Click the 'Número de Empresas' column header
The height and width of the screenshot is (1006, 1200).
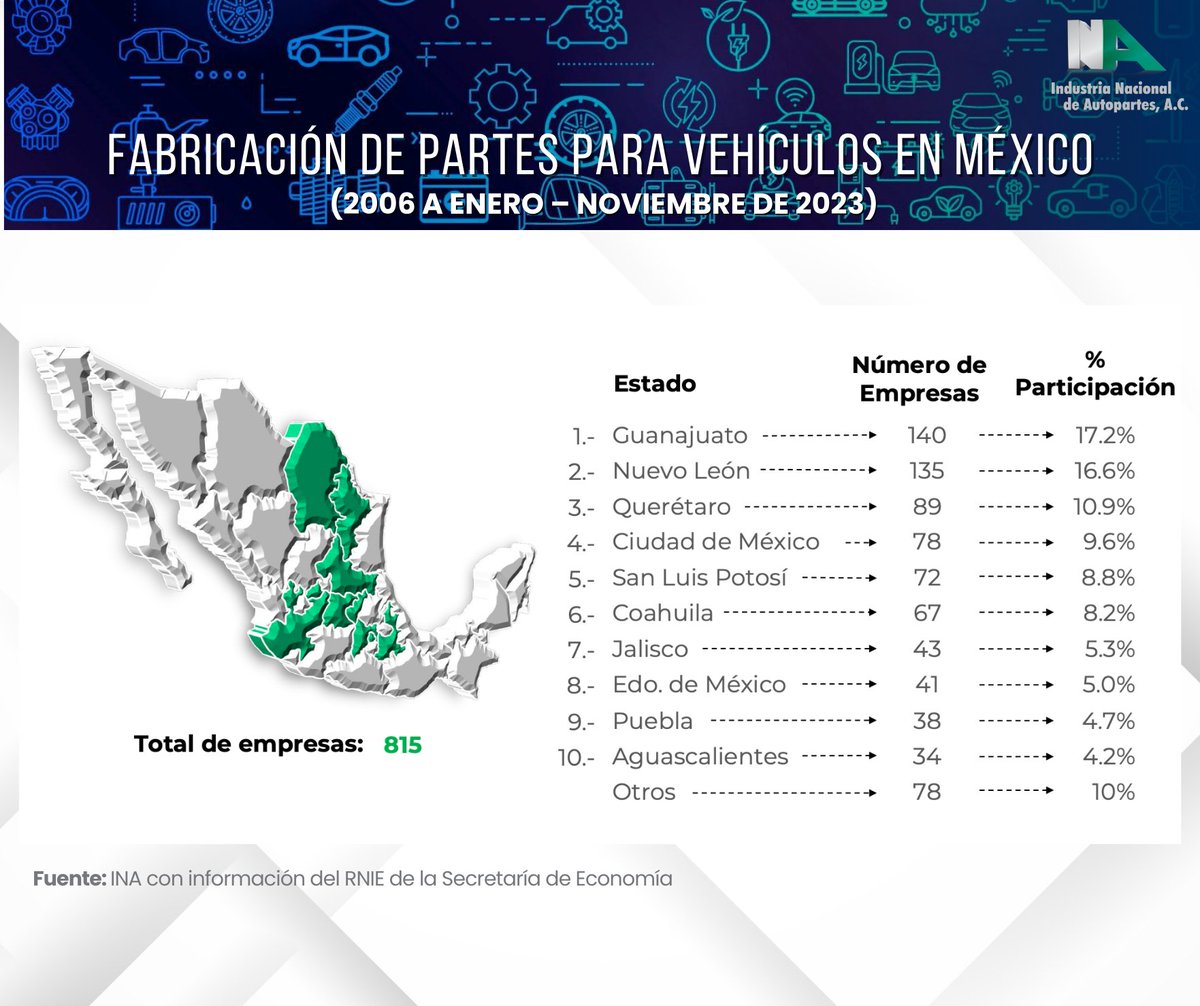[x=919, y=380]
